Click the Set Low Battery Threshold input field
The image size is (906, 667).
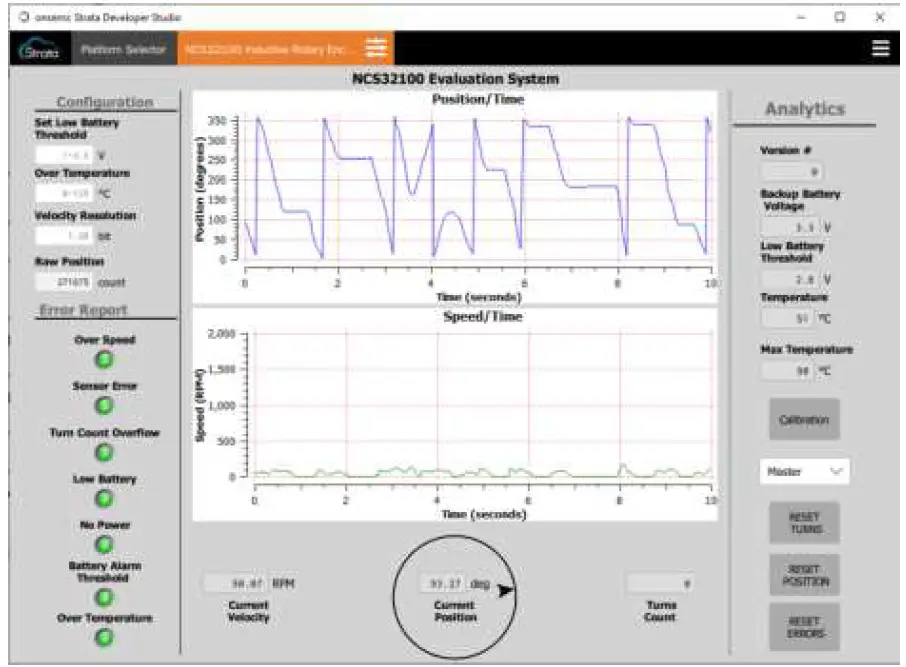tap(64, 156)
